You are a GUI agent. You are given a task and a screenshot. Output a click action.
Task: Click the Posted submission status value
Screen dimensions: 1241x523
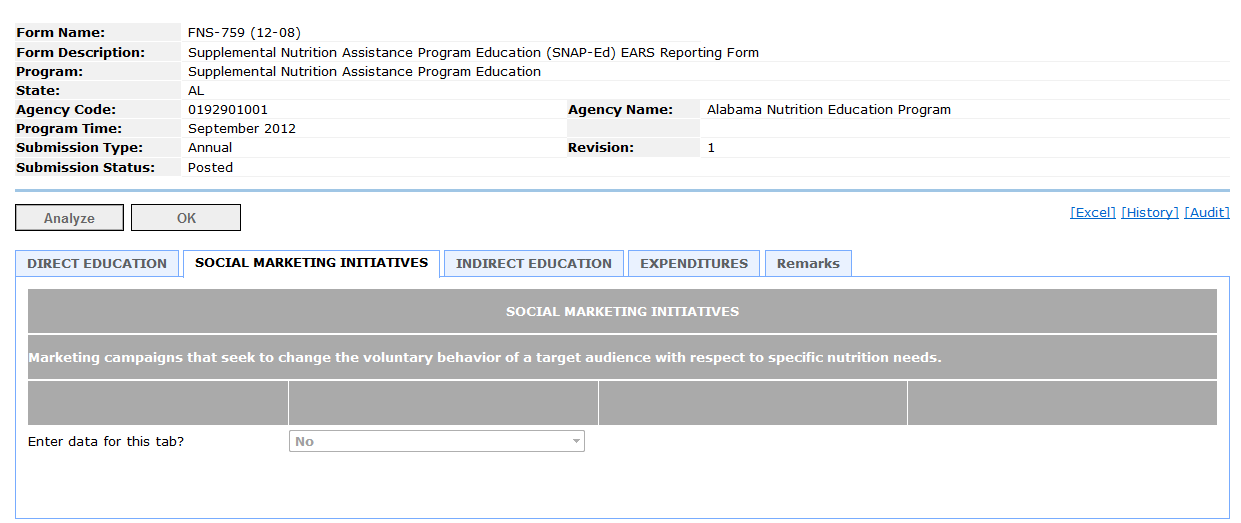pos(210,168)
